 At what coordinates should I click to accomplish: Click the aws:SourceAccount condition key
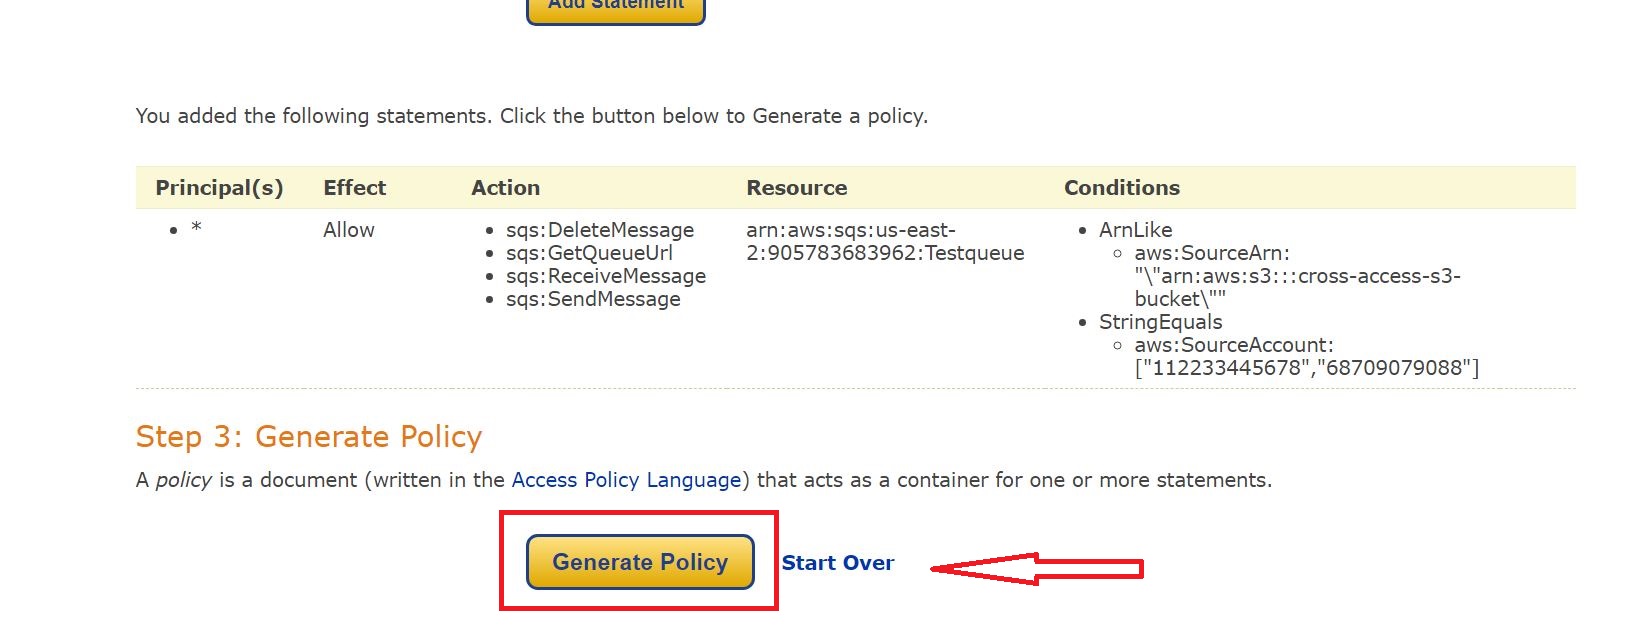click(1233, 345)
